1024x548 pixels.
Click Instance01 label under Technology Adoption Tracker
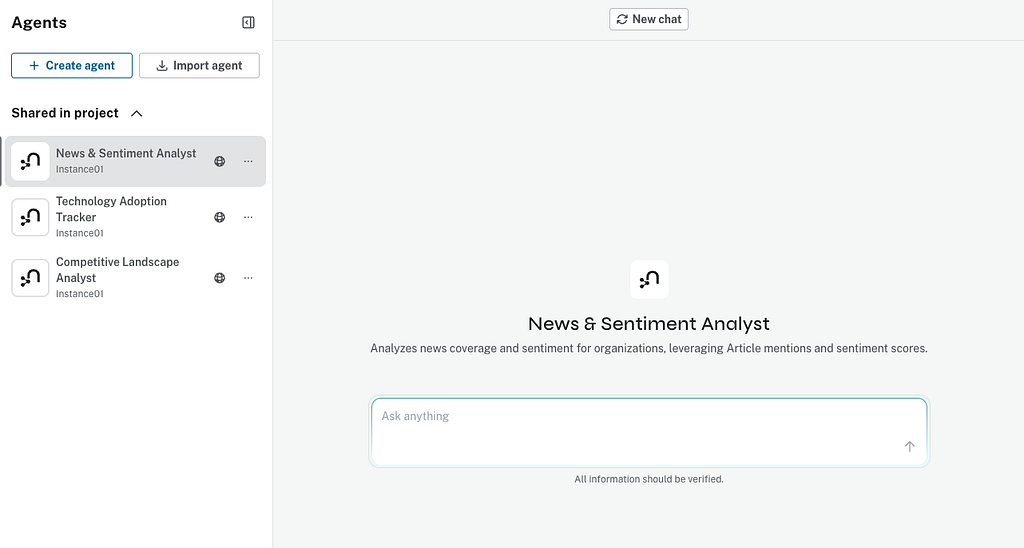(x=80, y=233)
